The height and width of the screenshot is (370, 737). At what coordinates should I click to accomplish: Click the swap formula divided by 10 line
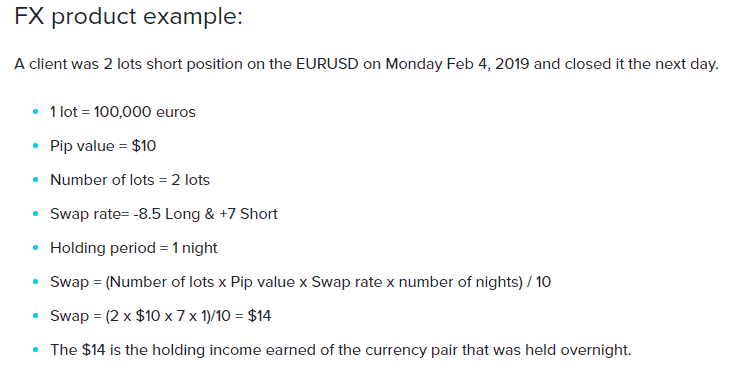tap(300, 282)
